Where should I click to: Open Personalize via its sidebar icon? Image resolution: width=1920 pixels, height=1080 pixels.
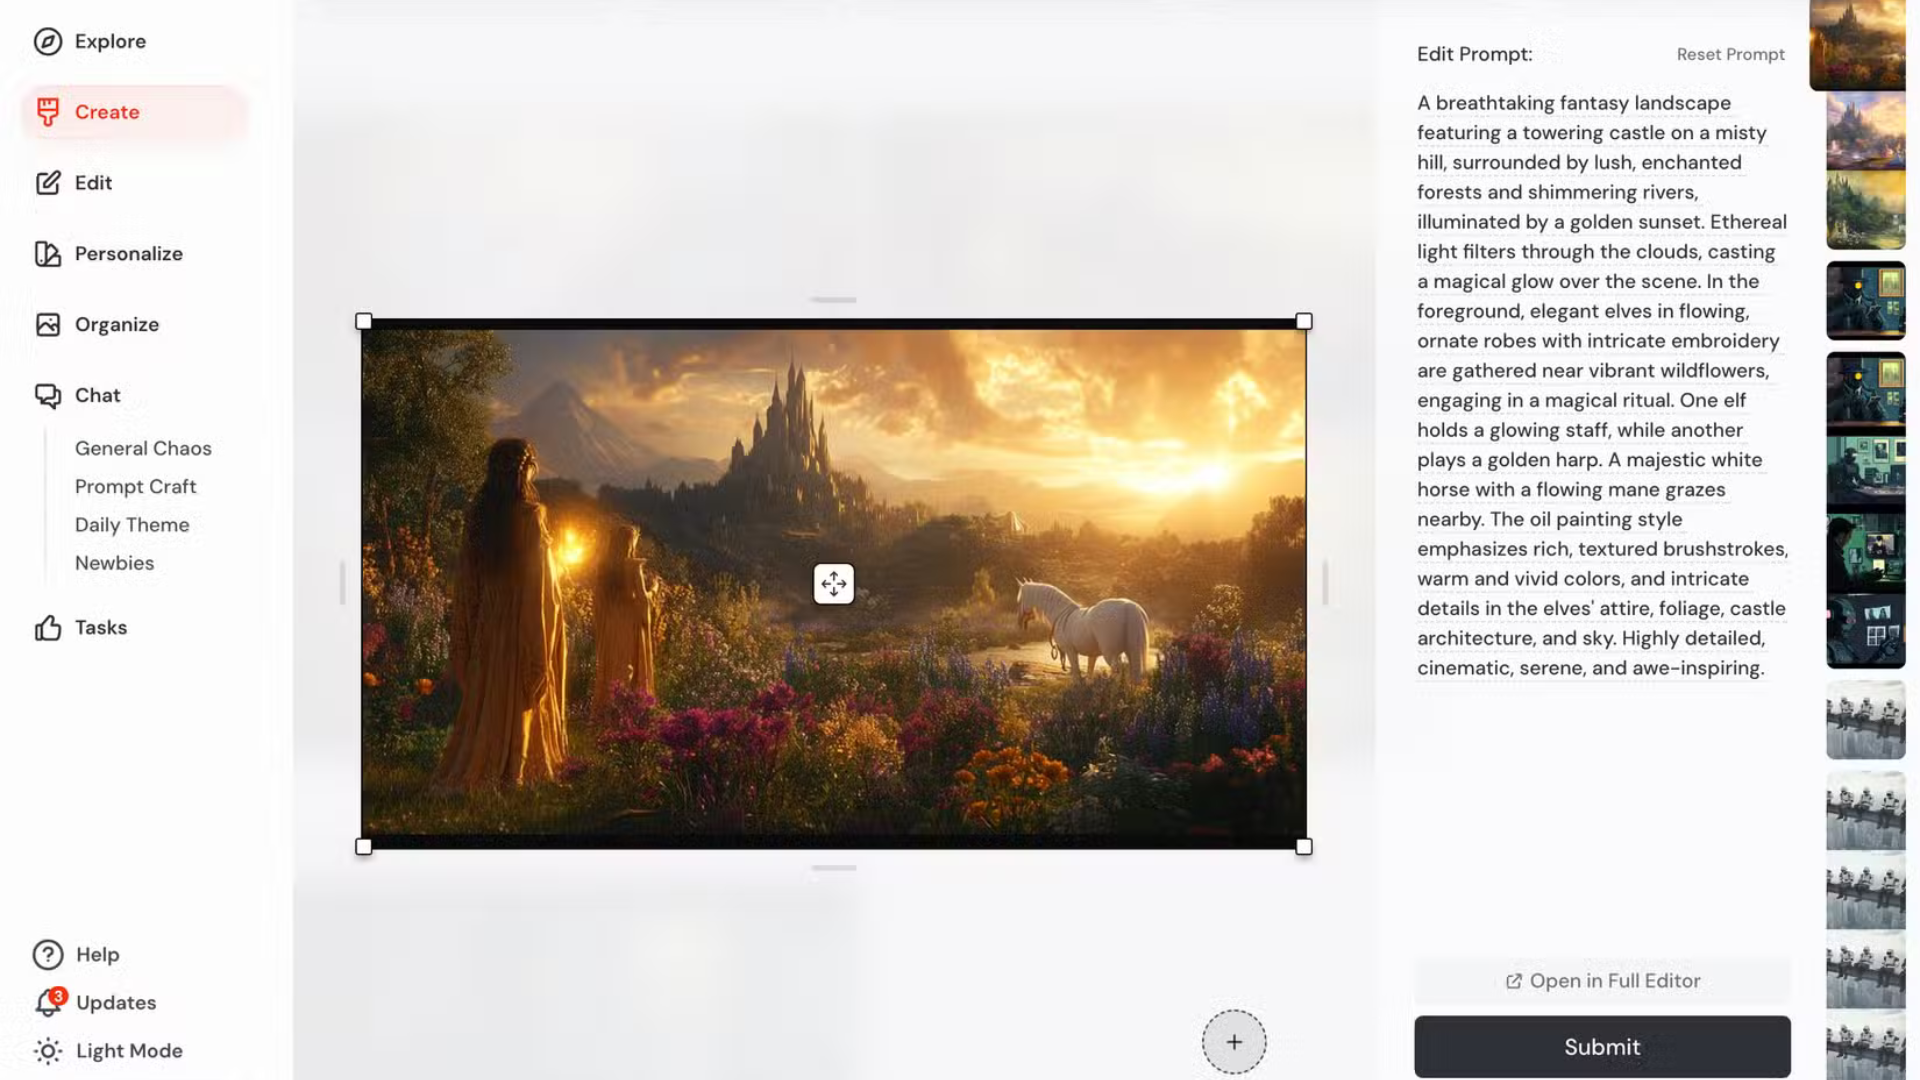47,254
